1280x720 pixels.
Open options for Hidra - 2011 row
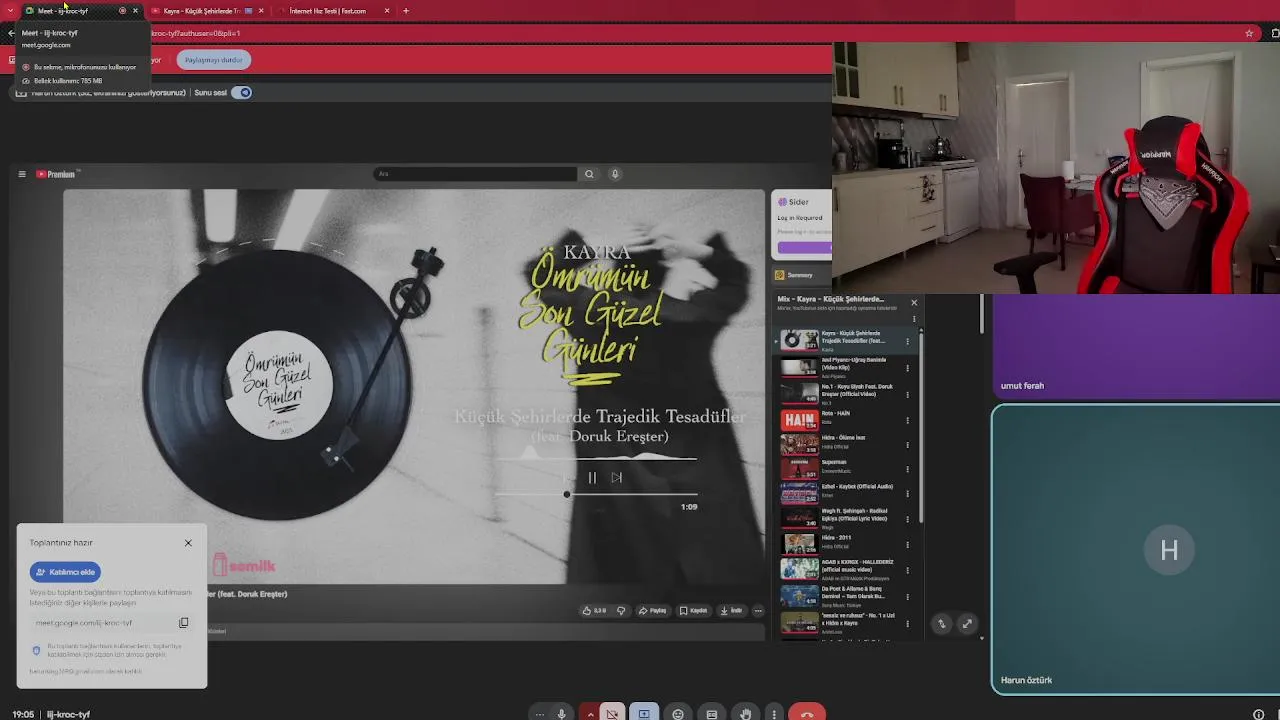(907, 545)
